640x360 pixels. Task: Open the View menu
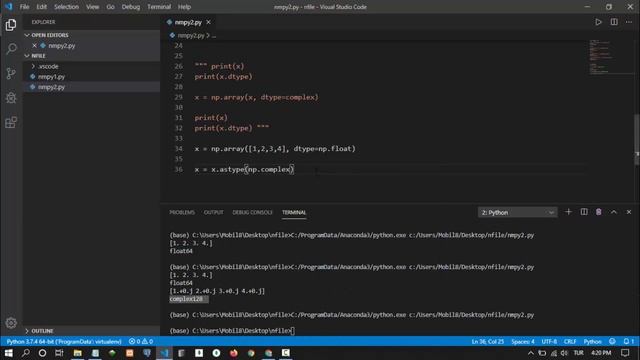[93, 7]
